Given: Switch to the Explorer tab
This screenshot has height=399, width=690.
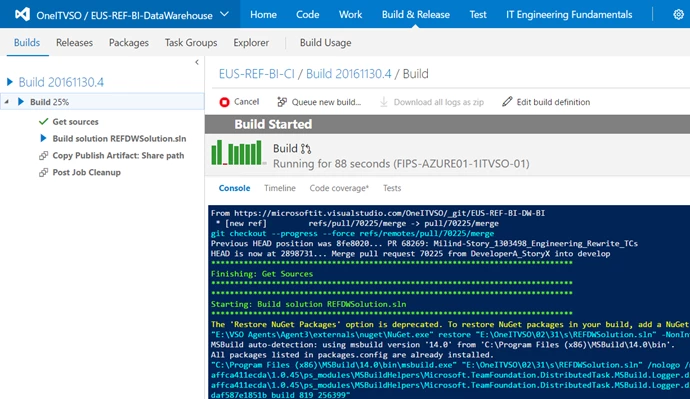Looking at the screenshot, I should [x=251, y=43].
